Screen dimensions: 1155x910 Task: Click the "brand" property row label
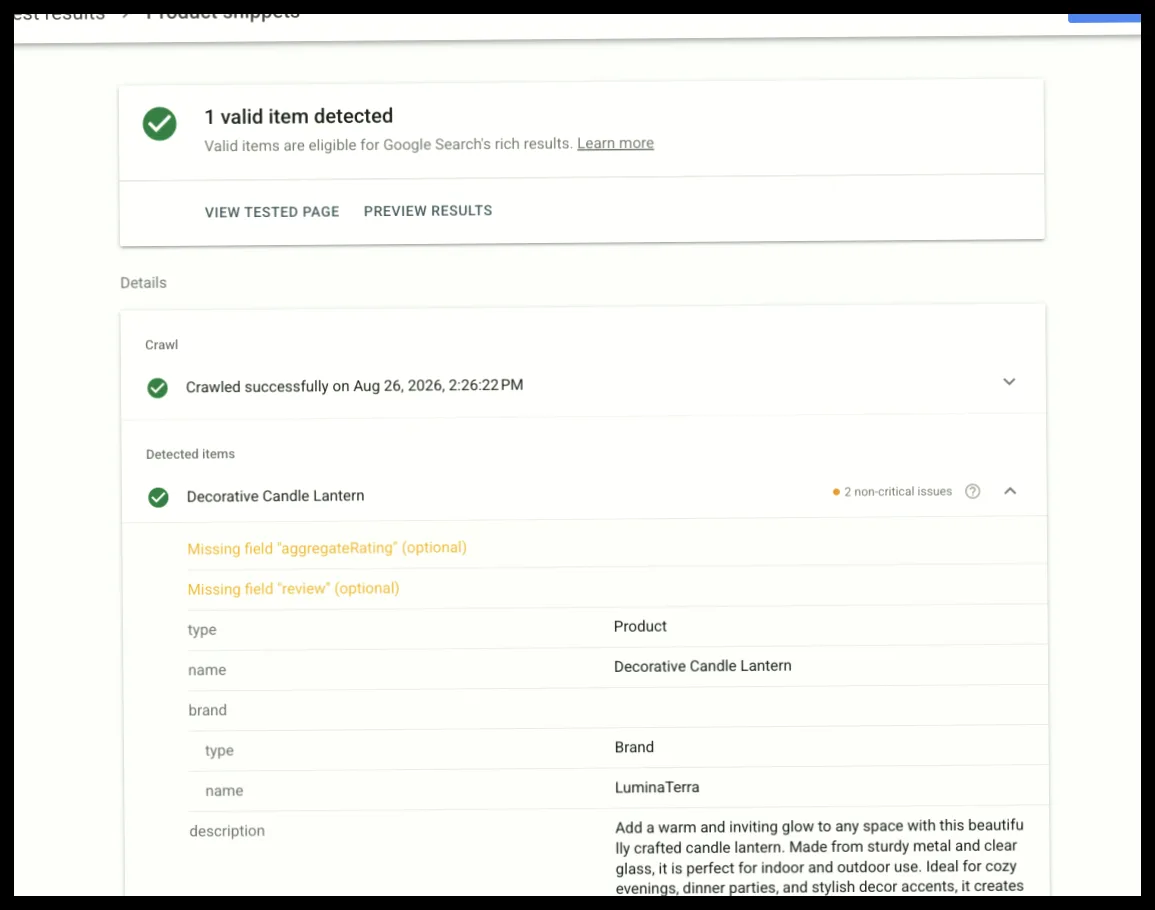[208, 710]
